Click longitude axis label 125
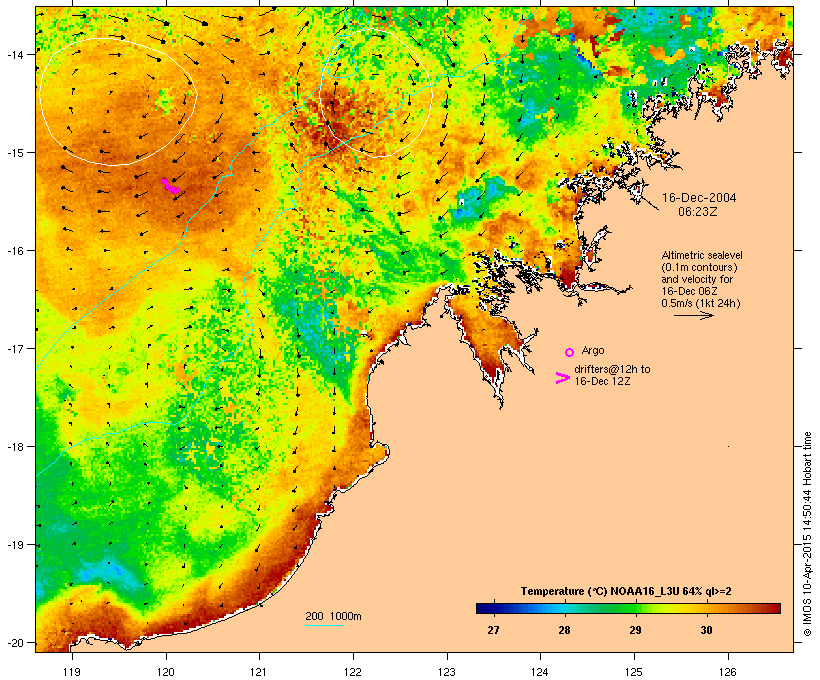 click(x=634, y=672)
